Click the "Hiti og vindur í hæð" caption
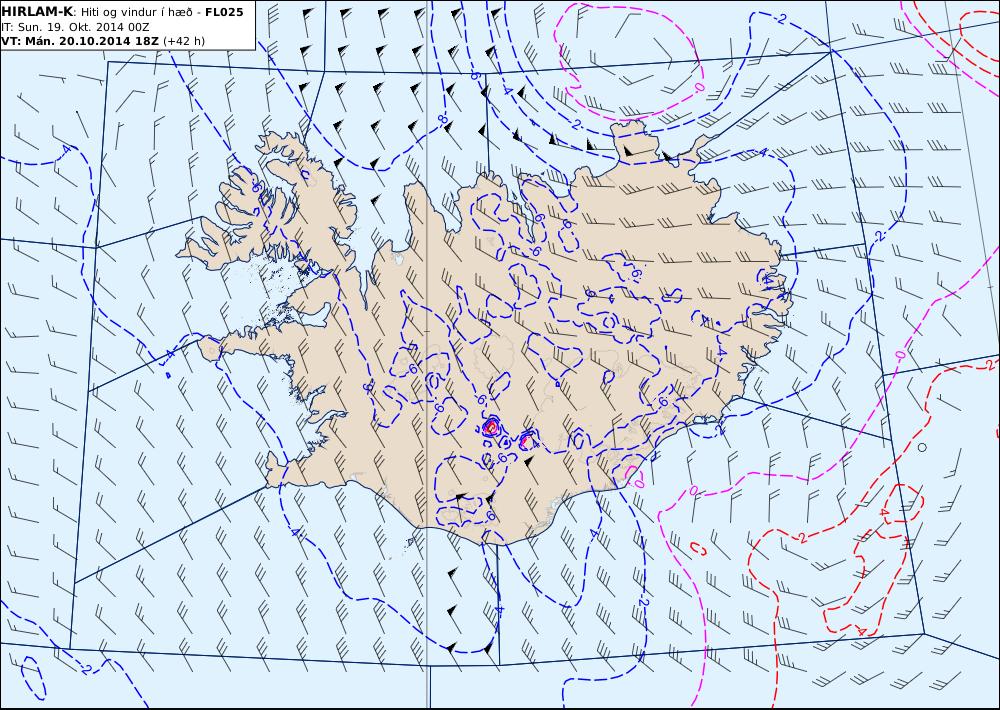 point(136,13)
